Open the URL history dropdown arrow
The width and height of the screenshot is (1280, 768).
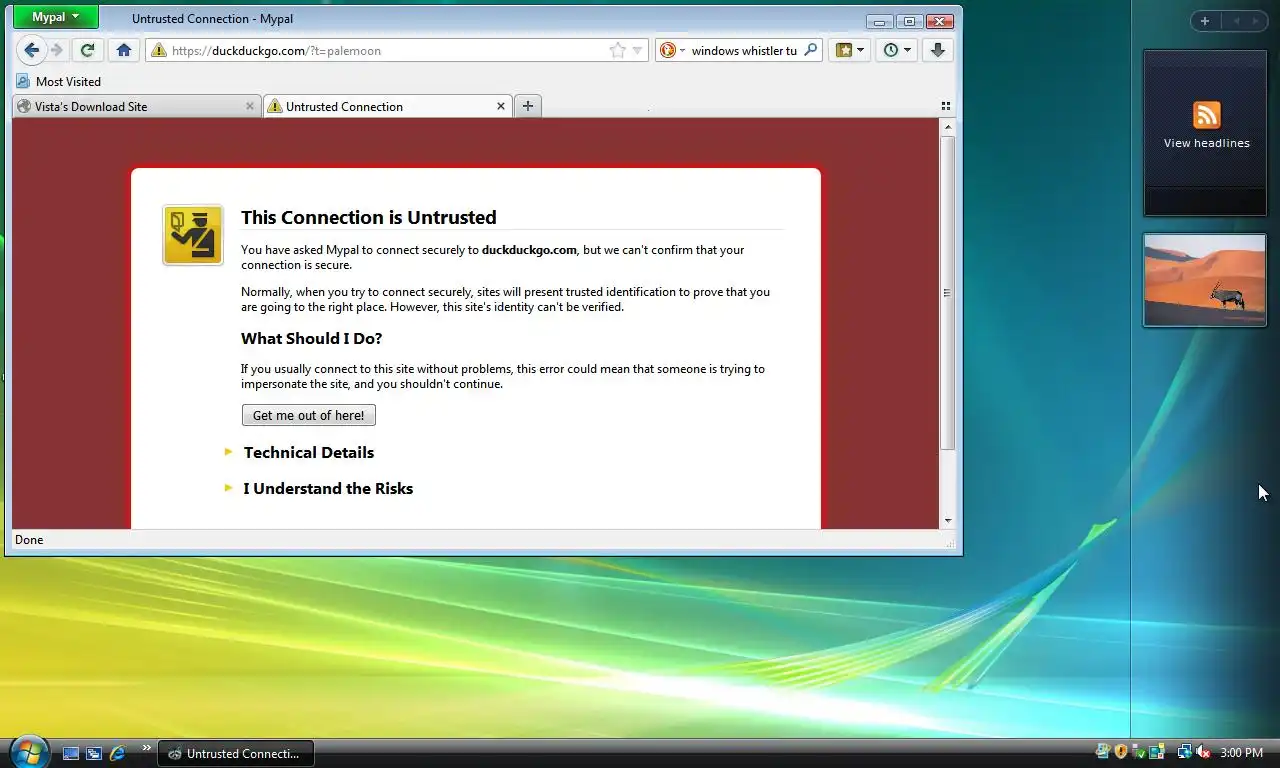point(637,50)
